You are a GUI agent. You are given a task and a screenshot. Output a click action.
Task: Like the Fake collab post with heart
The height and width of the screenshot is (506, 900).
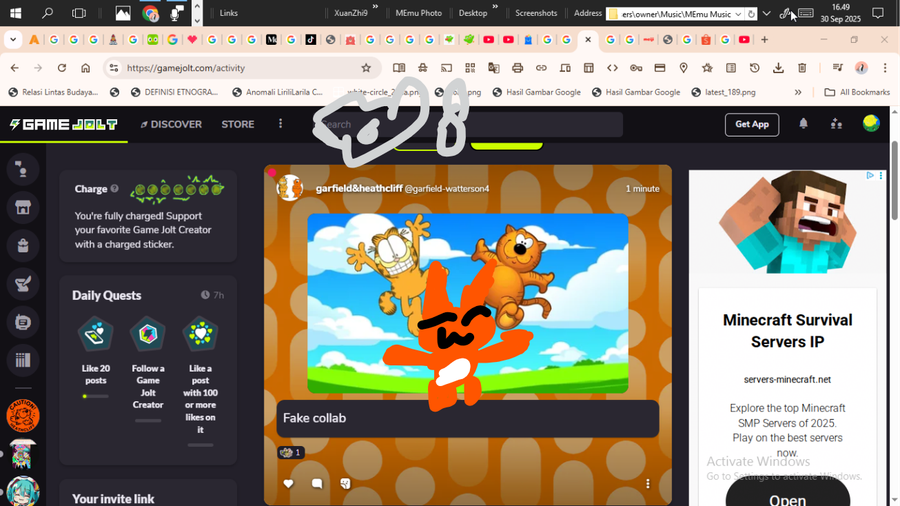(288, 484)
